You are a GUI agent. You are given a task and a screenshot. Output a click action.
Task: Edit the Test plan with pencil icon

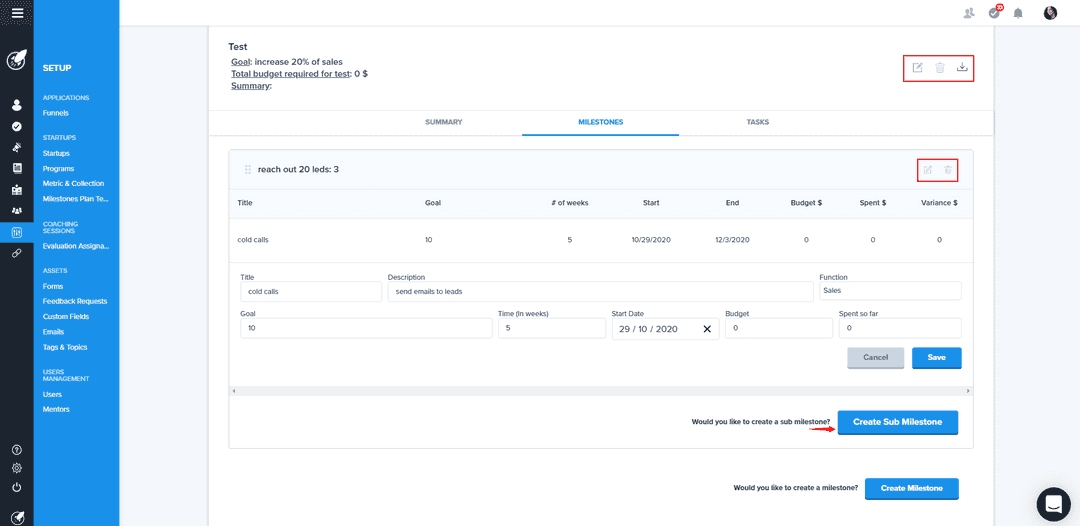[918, 68]
